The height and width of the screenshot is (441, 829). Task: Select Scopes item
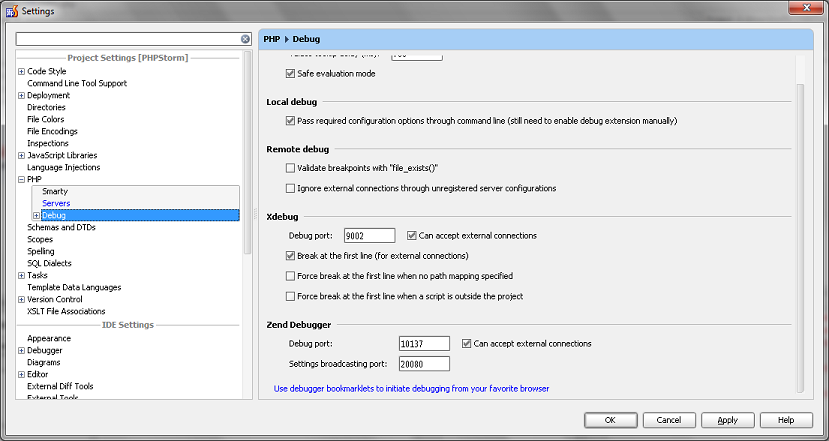coord(40,240)
